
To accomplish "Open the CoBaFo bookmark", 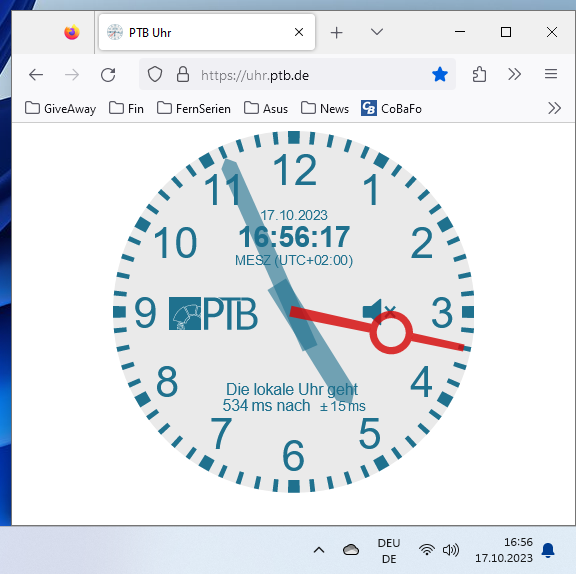I will coord(391,108).
